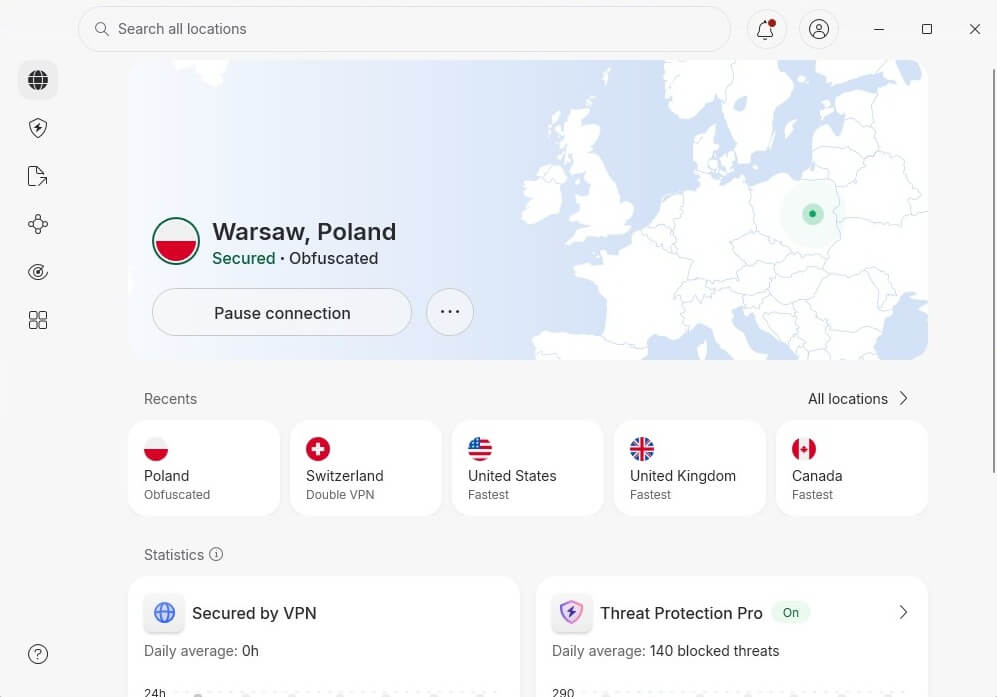Screen dimensions: 997x697
Task: Click the Threat Protection Pro shield icon
Action: point(572,613)
